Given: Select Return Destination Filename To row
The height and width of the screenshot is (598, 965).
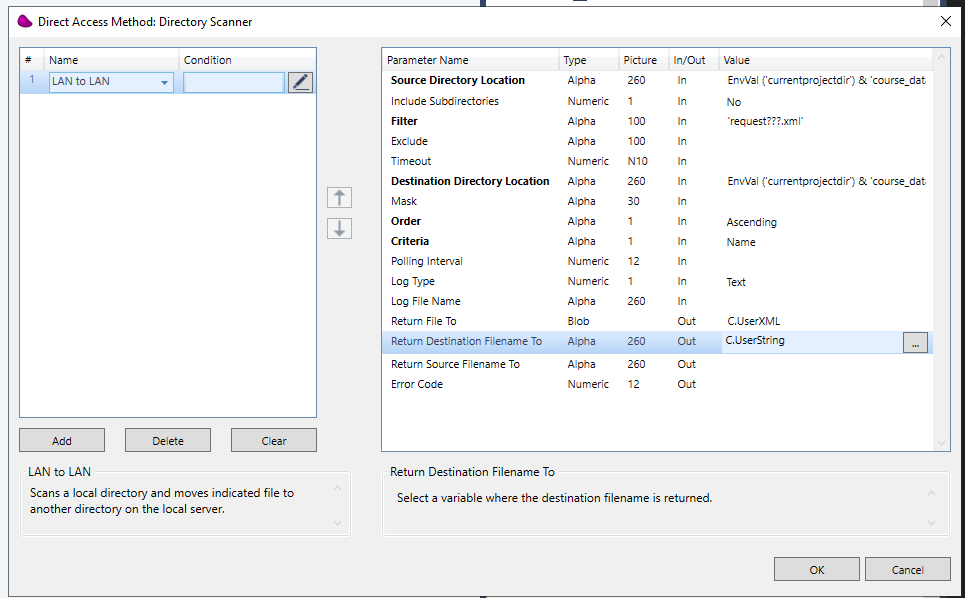Looking at the screenshot, I should tap(657, 342).
